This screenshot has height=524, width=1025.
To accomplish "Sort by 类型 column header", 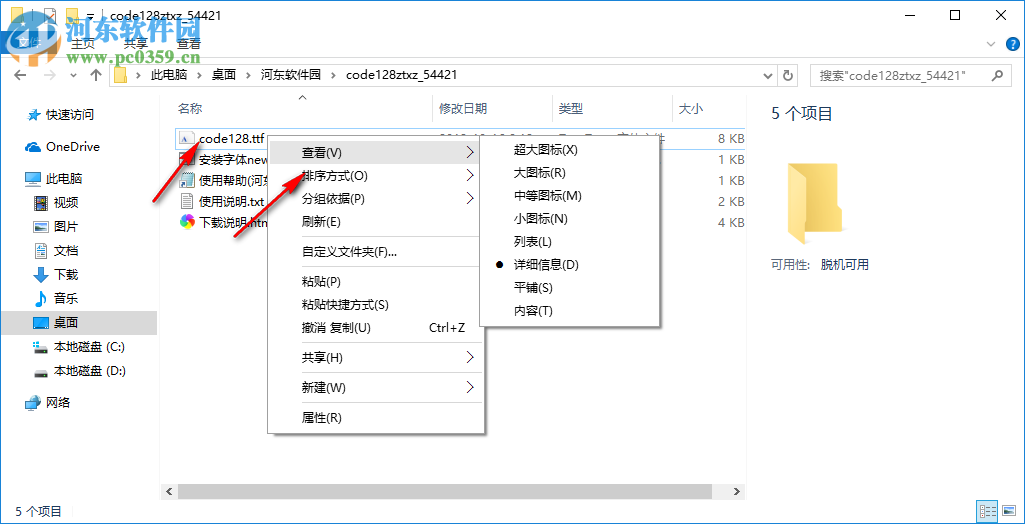I will pyautogui.click(x=571, y=109).
